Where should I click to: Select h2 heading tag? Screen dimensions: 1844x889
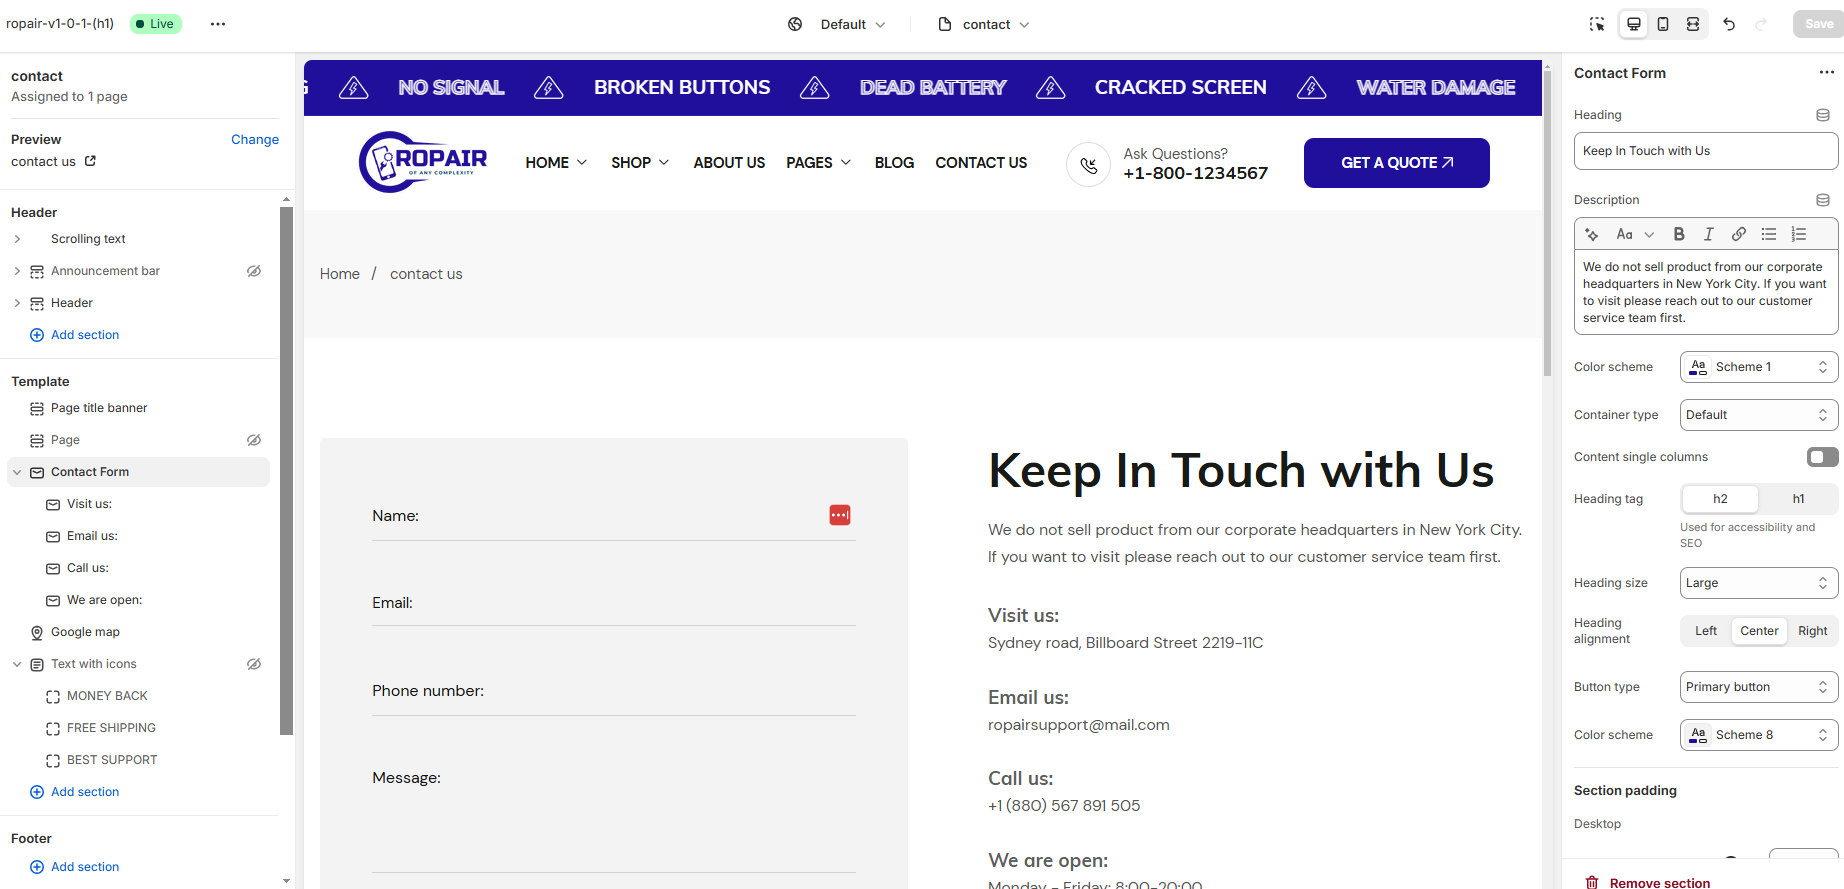[x=1720, y=499]
